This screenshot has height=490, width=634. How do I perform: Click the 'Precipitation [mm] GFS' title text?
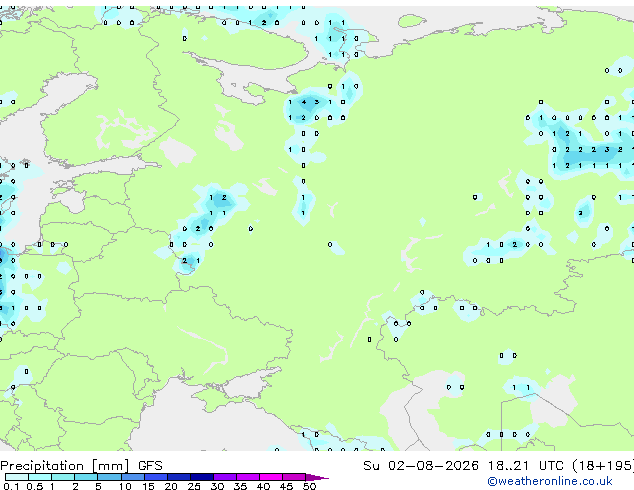(x=81, y=466)
